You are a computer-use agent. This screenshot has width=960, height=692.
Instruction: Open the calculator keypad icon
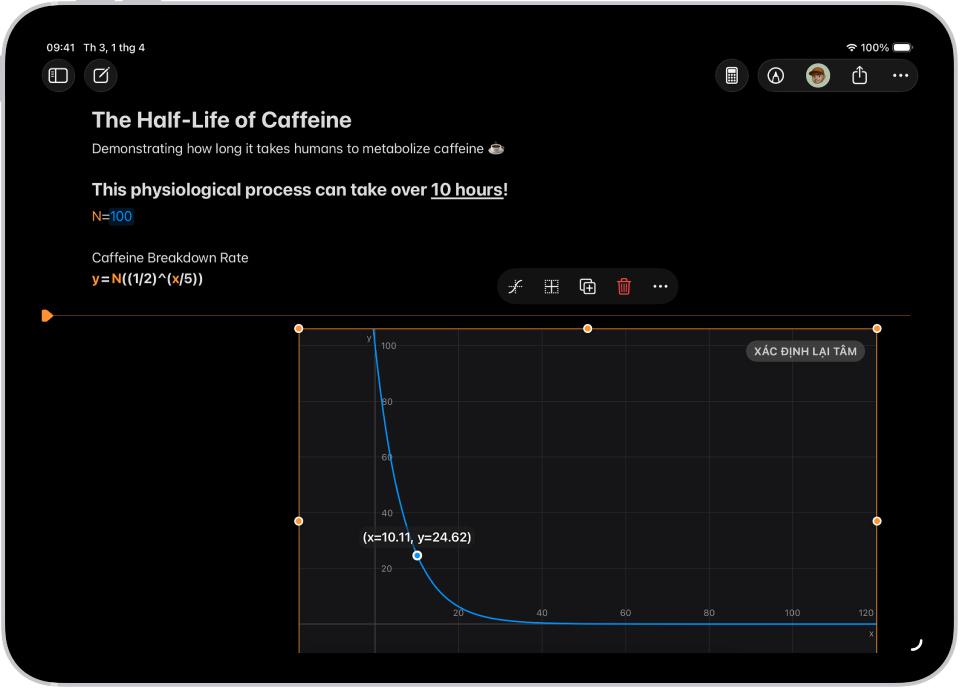pyautogui.click(x=732, y=75)
